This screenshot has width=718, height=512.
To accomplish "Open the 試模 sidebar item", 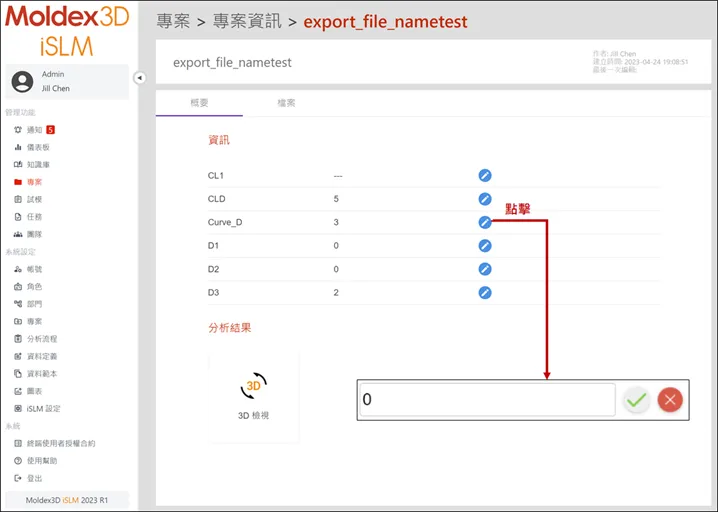I will (28, 200).
